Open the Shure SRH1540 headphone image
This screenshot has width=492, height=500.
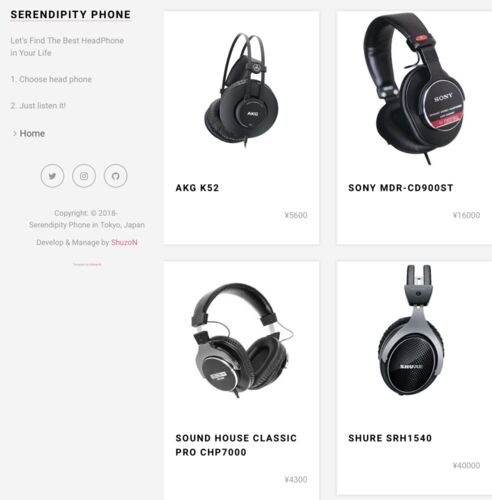[412, 330]
